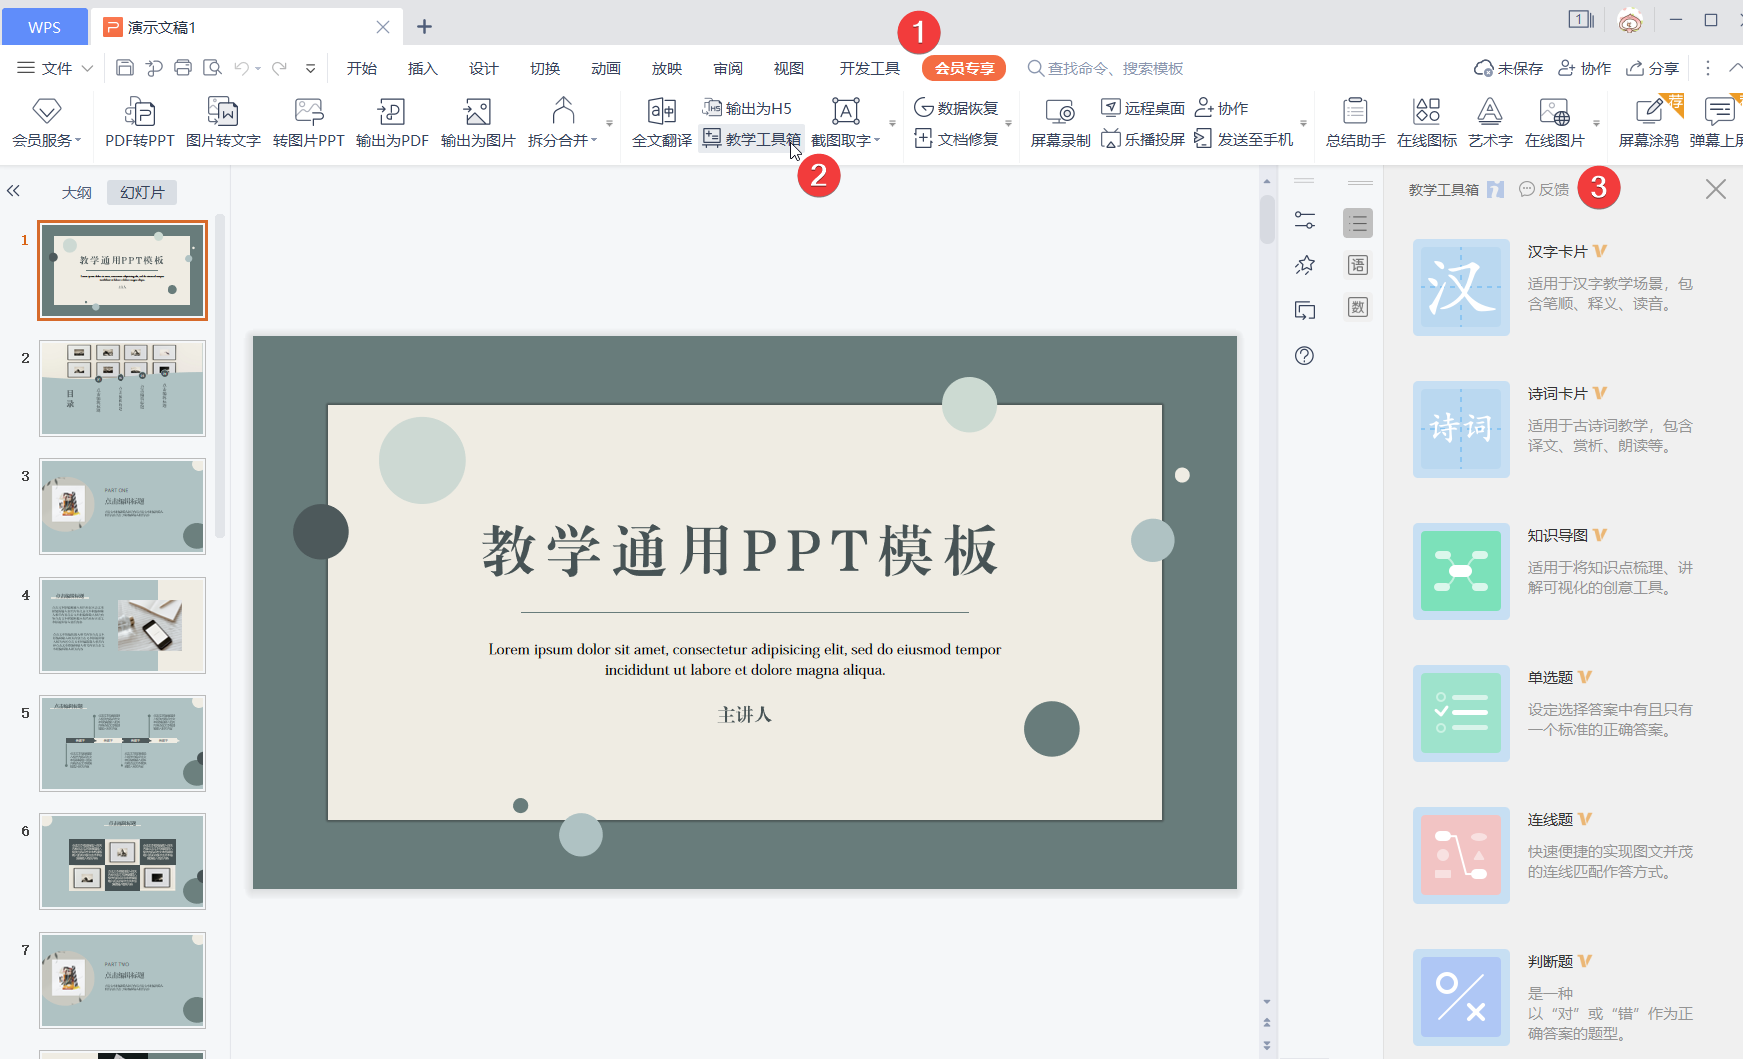Open the 动画 ribbon tab
Screen dimensions: 1743x1059
coord(606,68)
